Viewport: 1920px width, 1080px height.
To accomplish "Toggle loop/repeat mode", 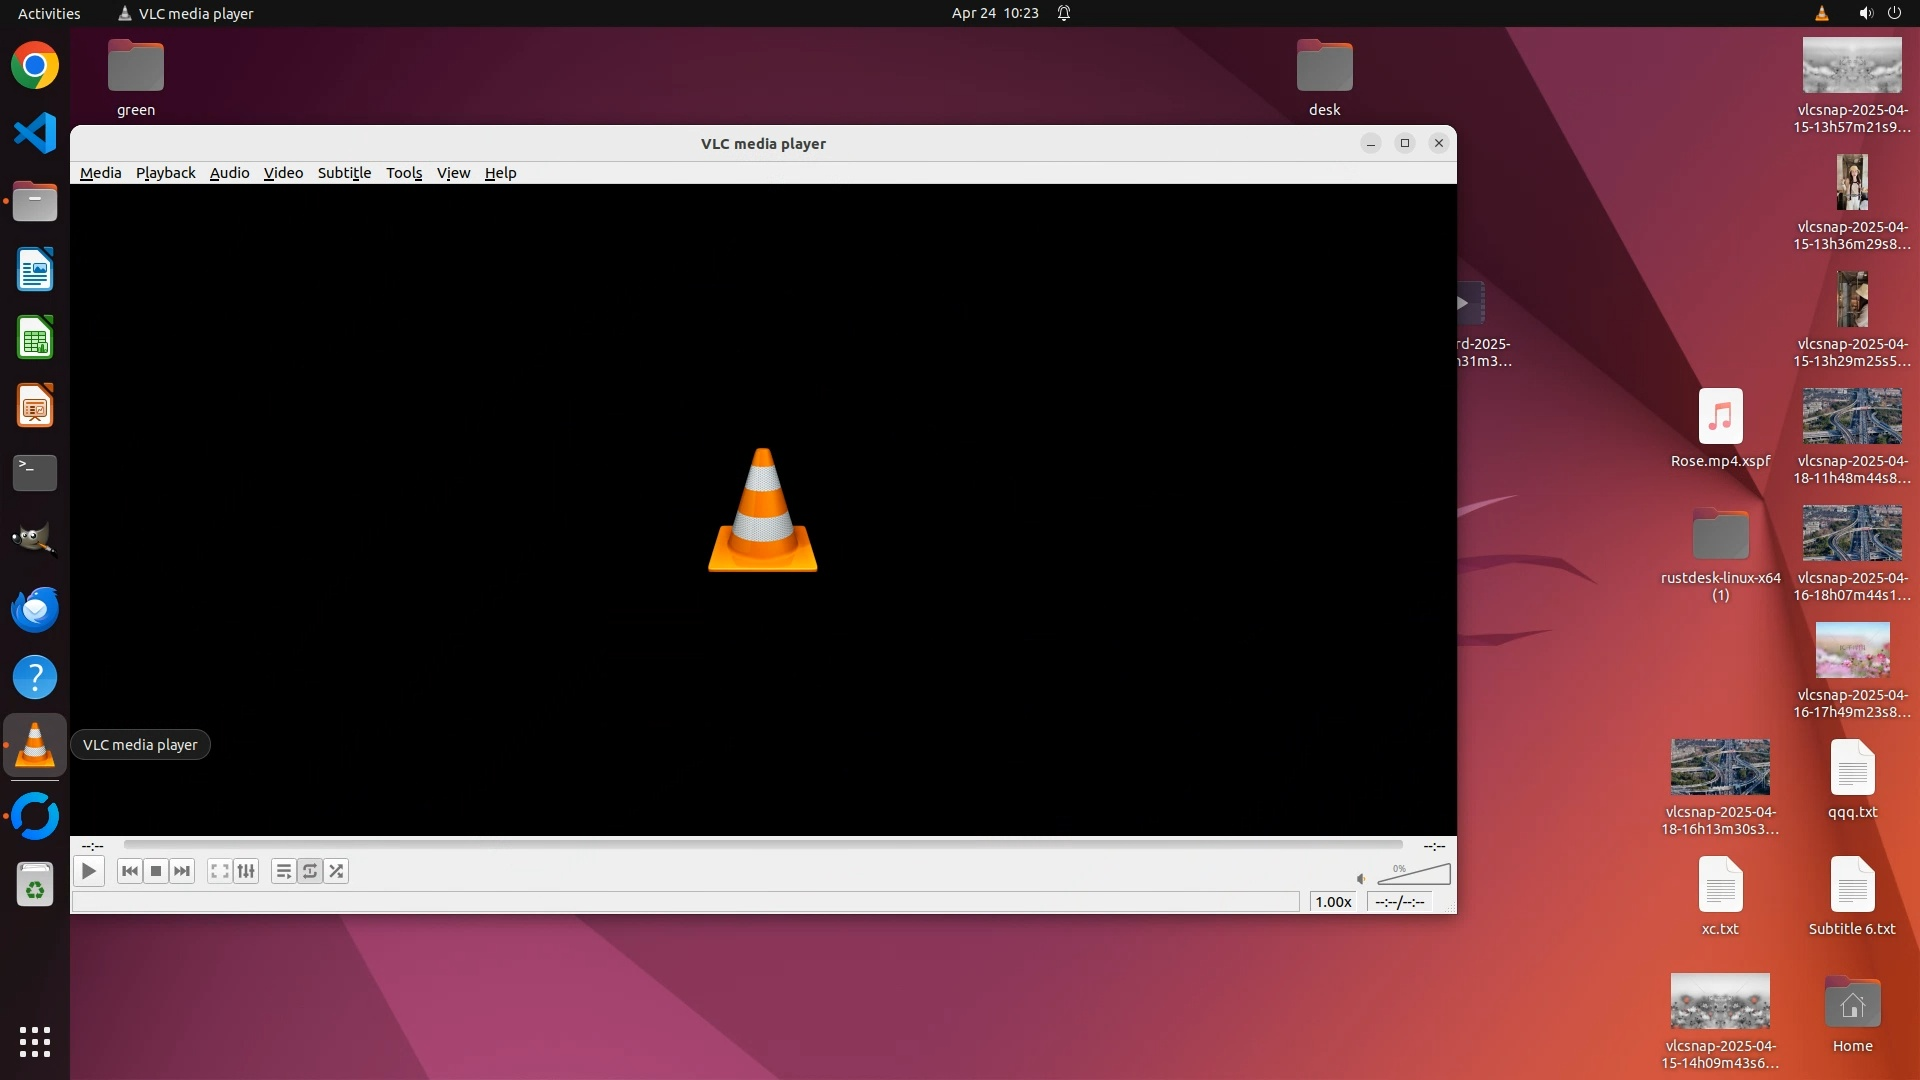I will [310, 871].
